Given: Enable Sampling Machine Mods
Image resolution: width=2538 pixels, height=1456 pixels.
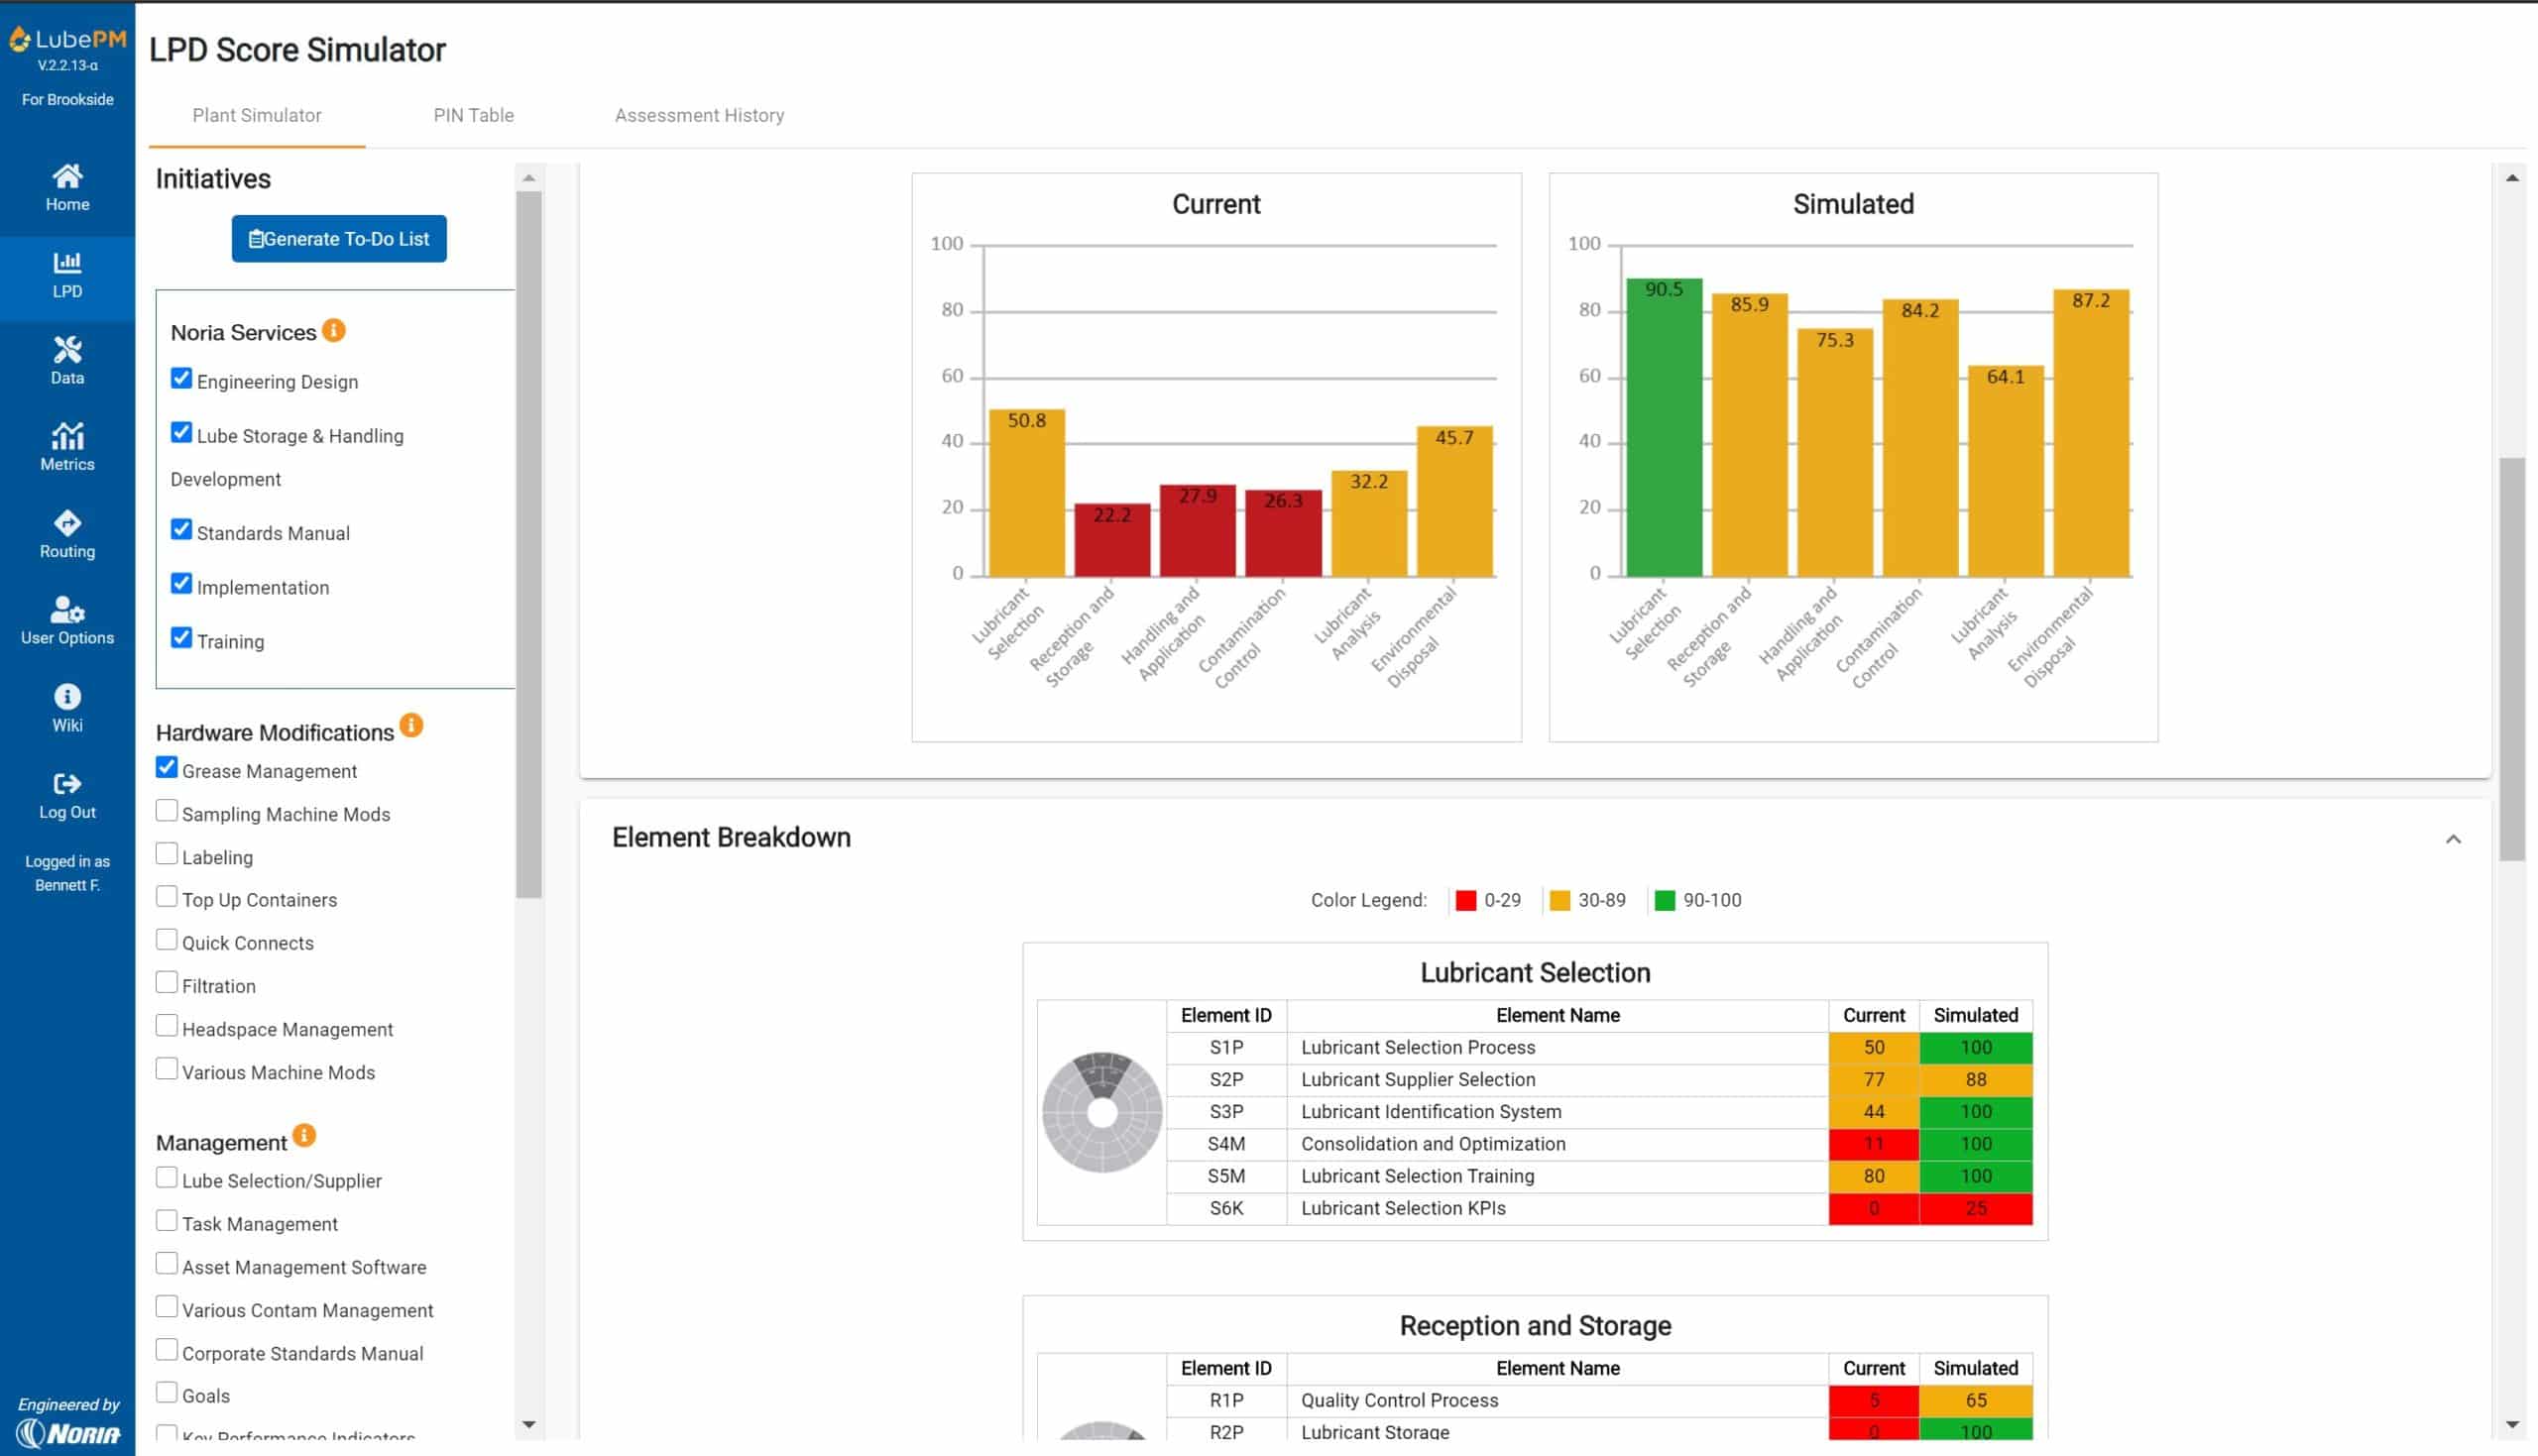Looking at the screenshot, I should (x=167, y=810).
